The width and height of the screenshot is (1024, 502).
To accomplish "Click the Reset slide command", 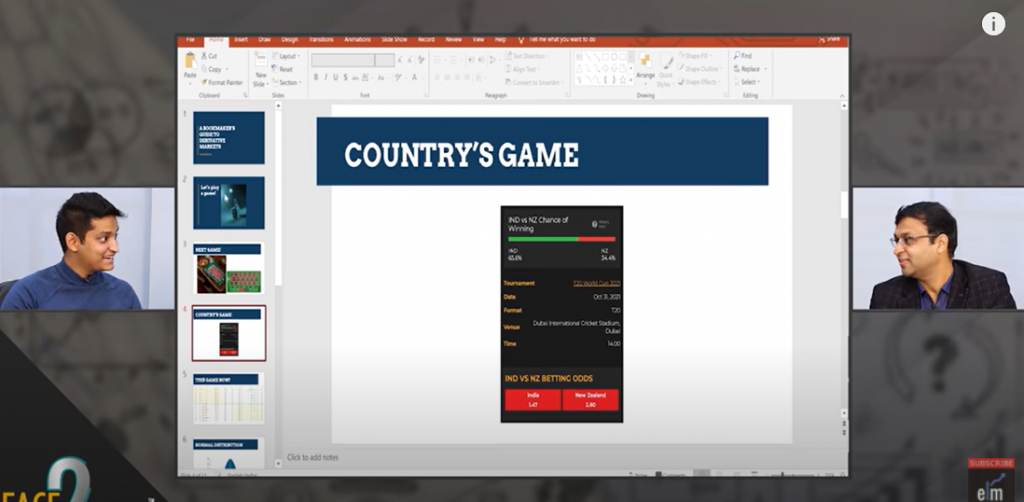I will pos(281,69).
